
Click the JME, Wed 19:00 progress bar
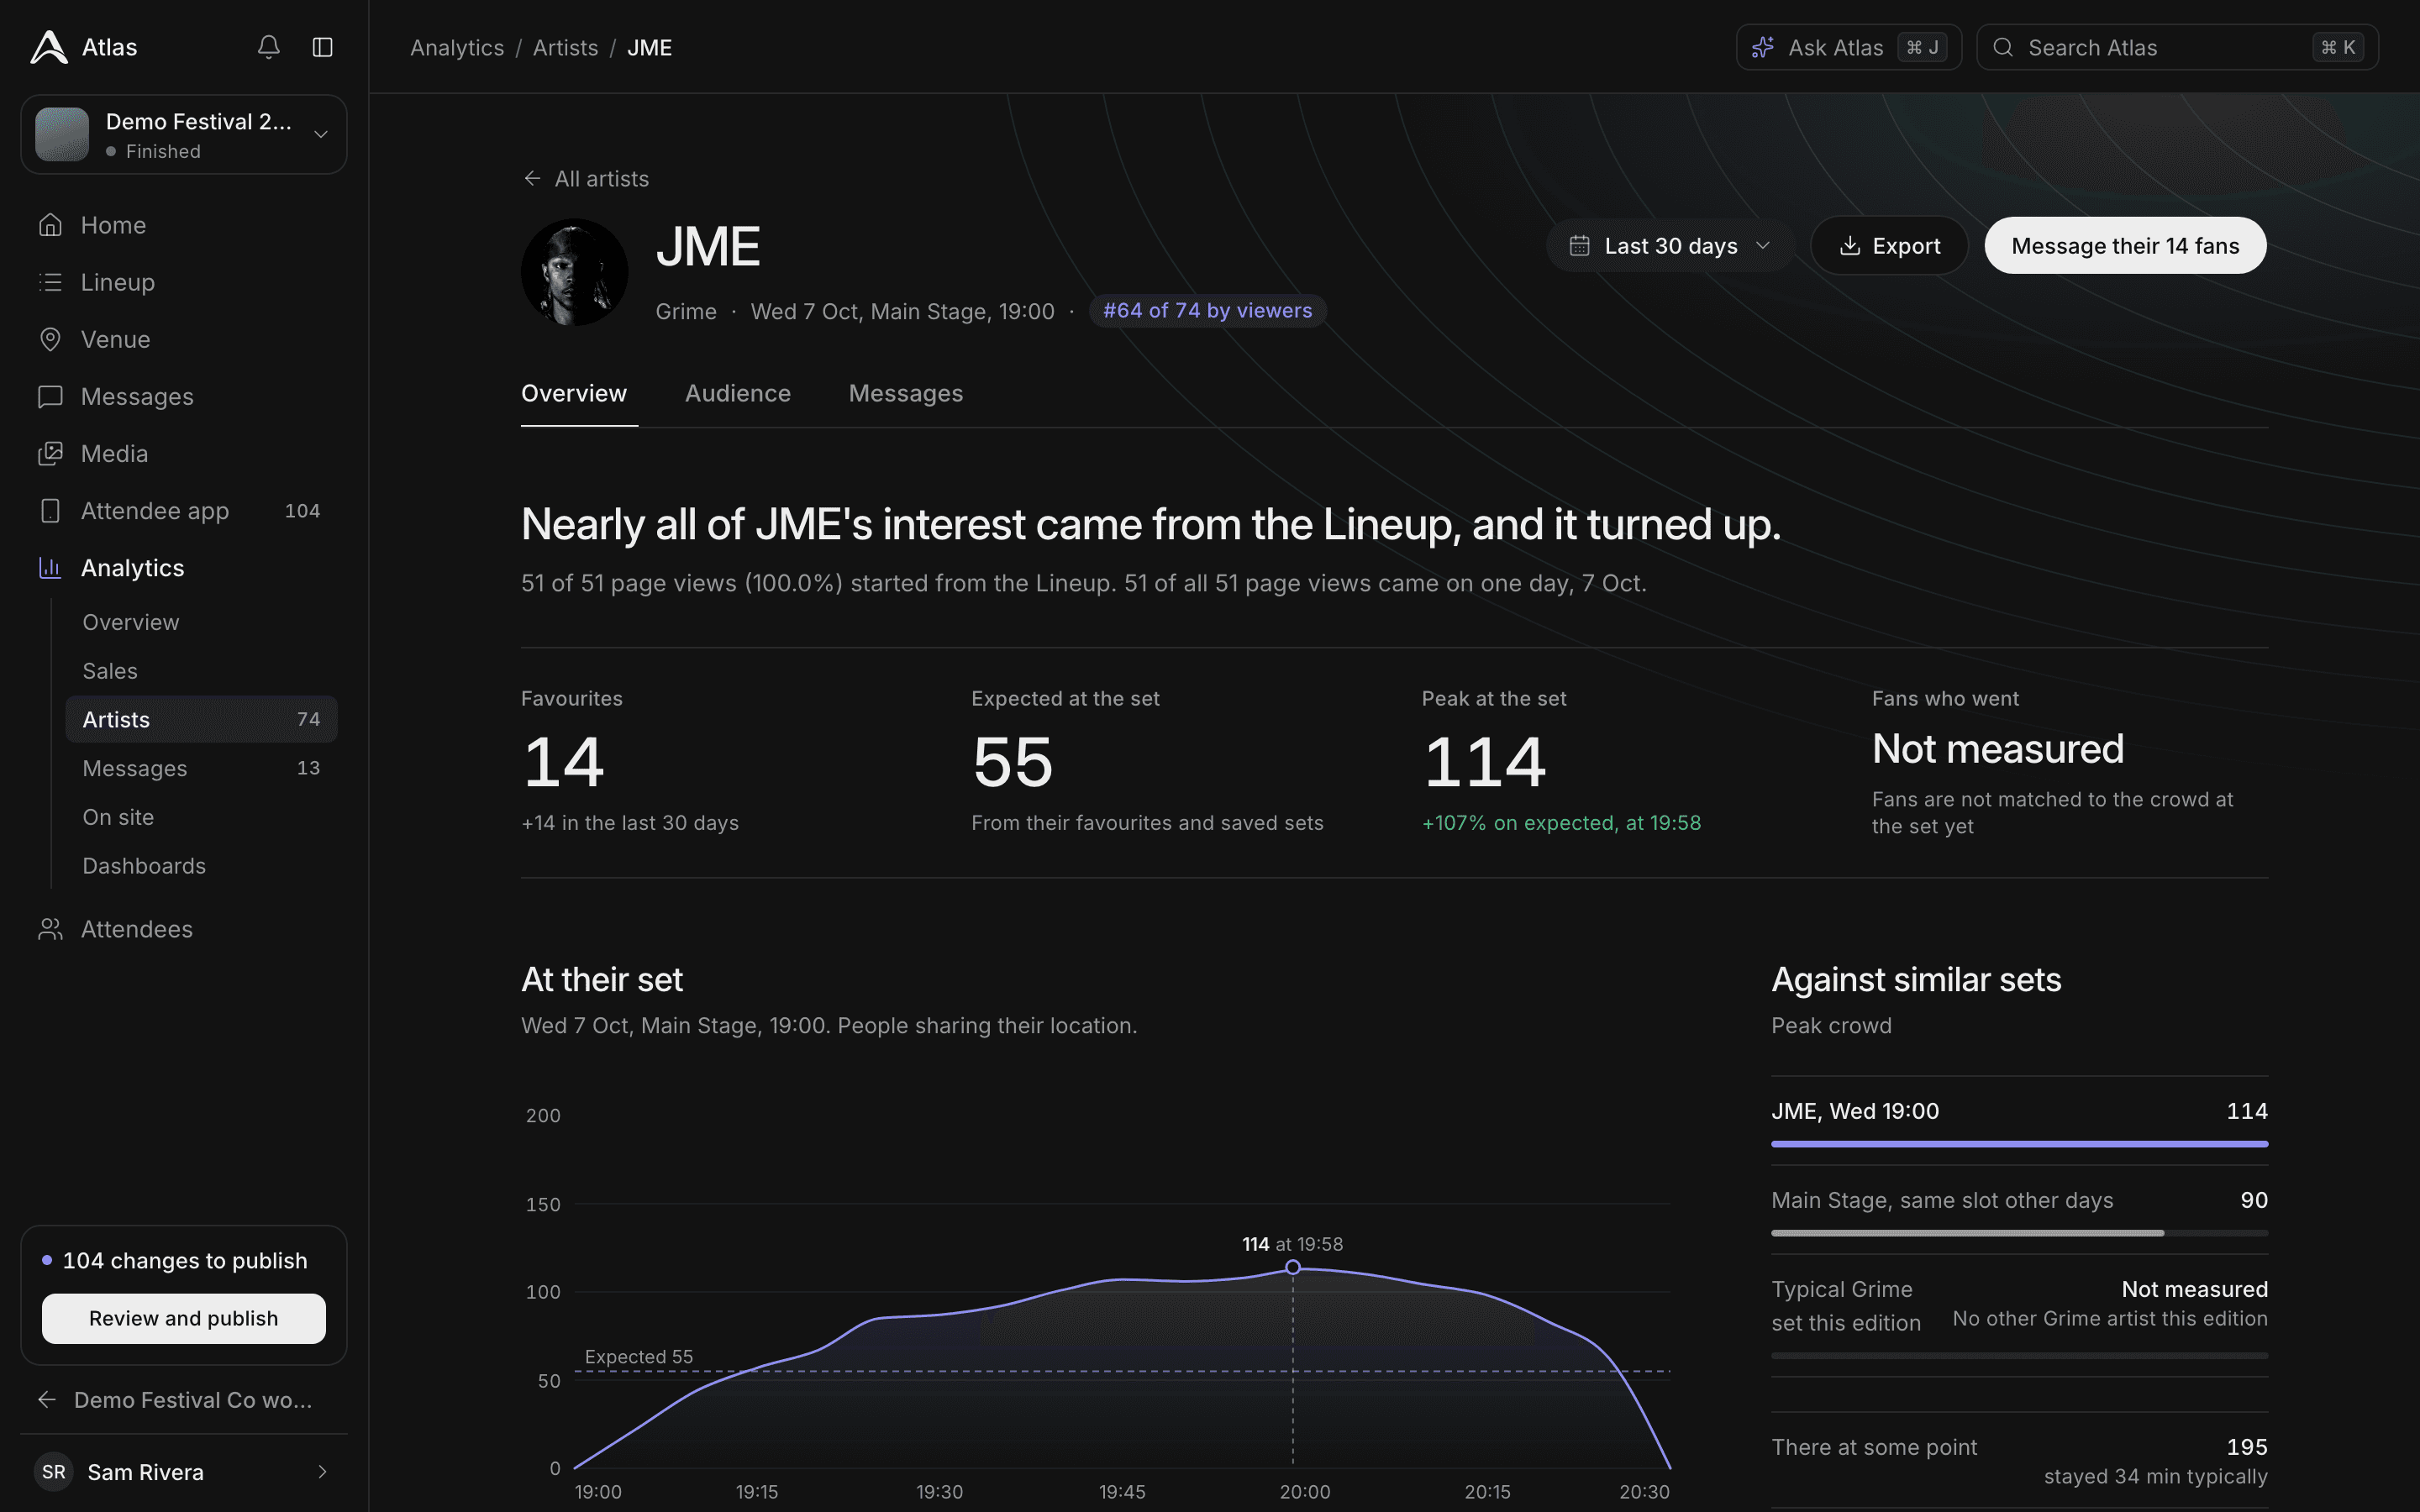(2019, 1143)
